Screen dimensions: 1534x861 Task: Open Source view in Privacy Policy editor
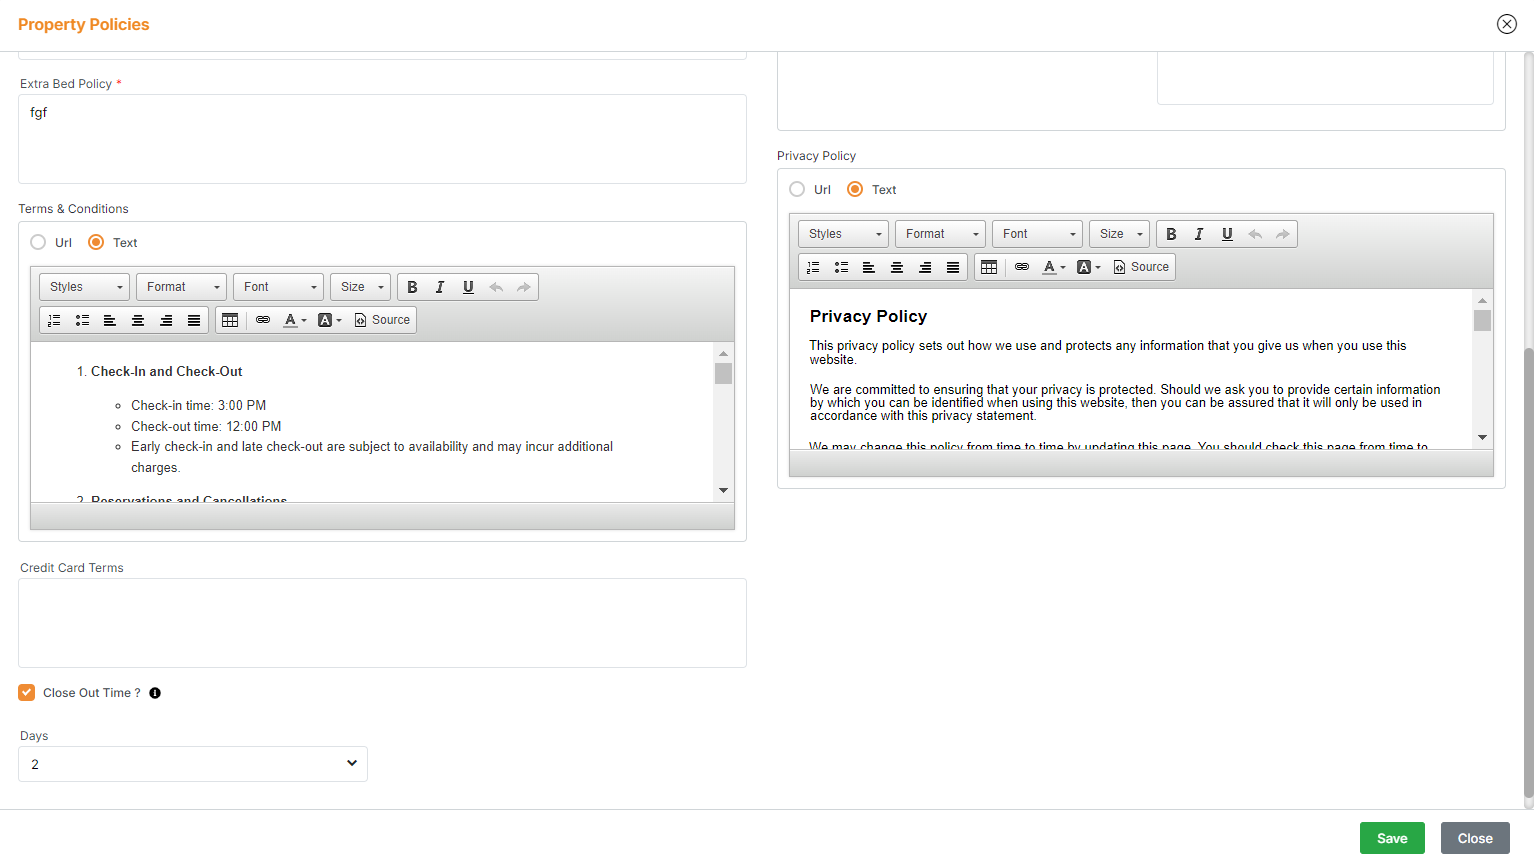1141,267
